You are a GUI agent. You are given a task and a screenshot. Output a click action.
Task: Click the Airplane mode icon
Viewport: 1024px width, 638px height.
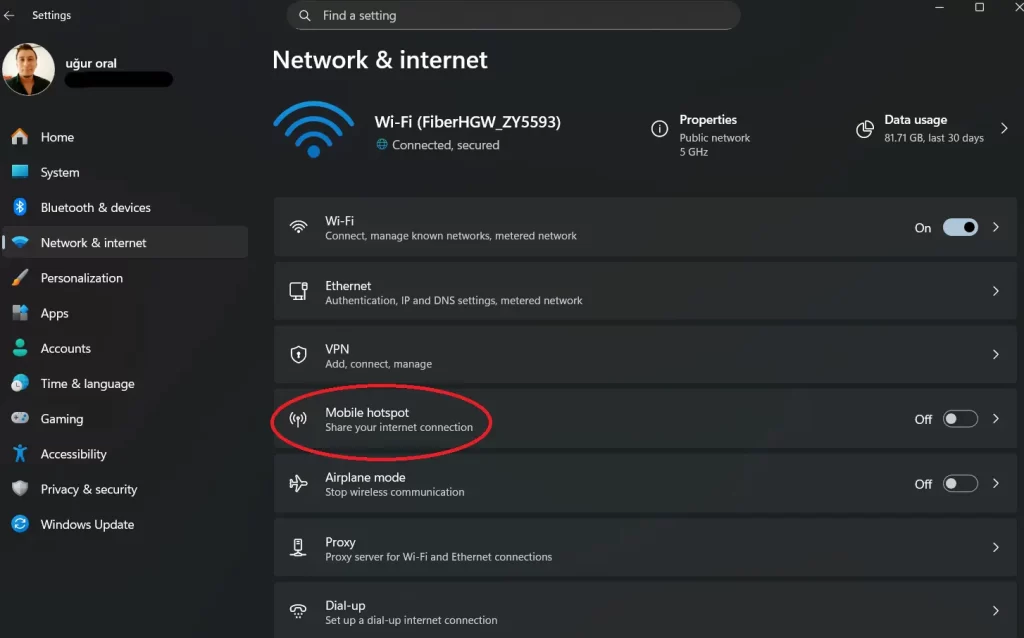click(x=298, y=484)
